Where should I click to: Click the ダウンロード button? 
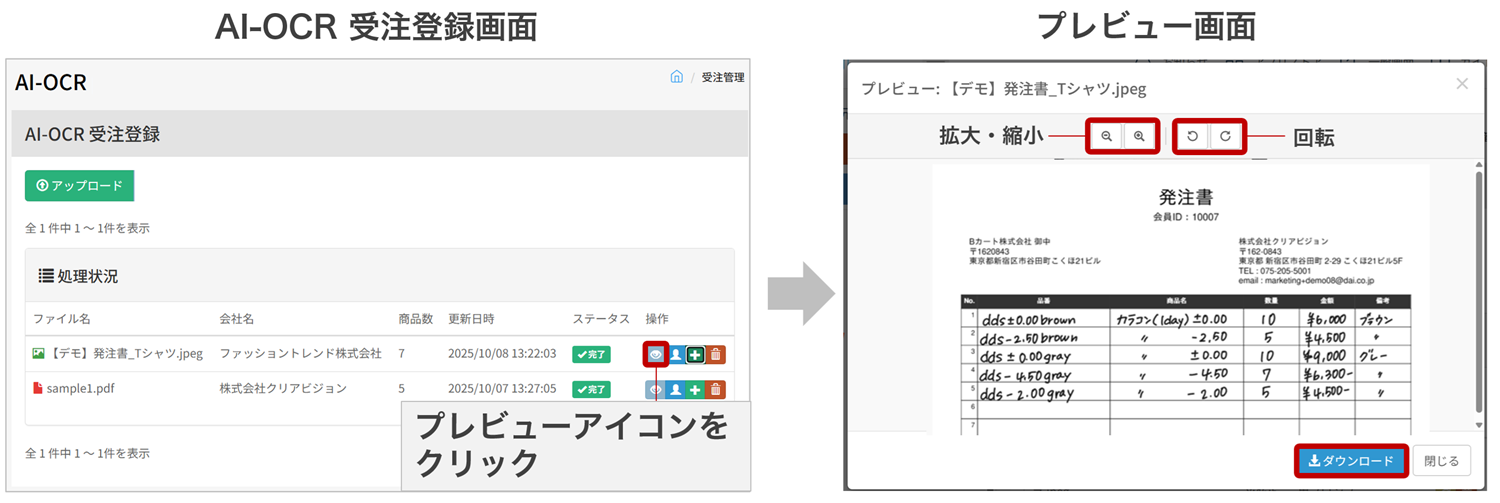point(1352,461)
